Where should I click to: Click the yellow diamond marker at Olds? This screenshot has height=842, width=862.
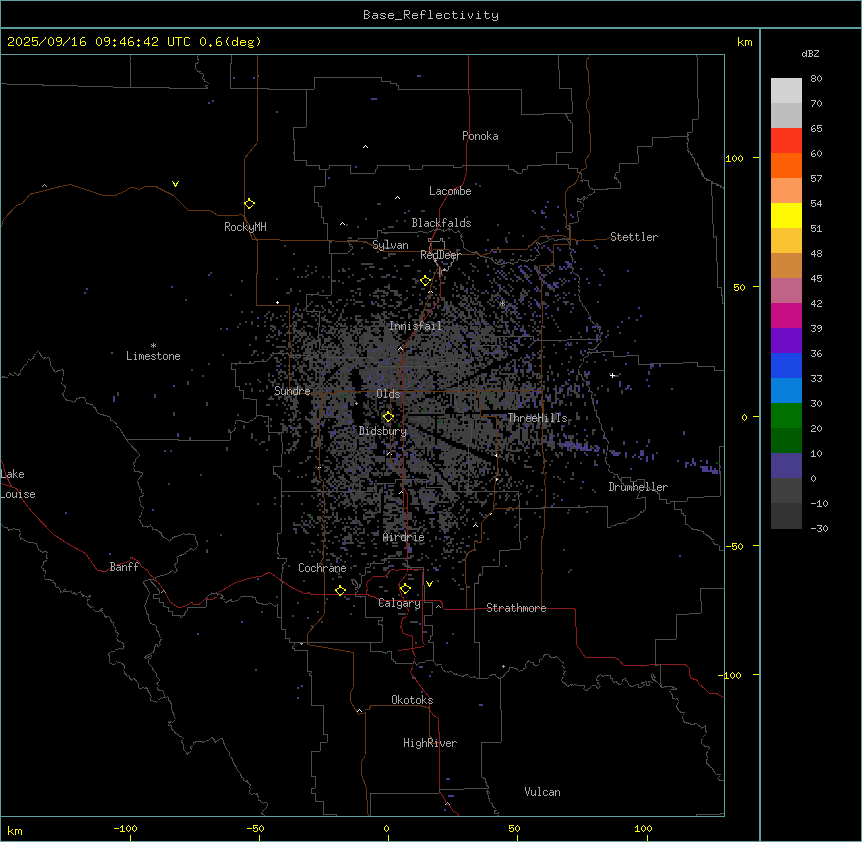click(x=388, y=416)
